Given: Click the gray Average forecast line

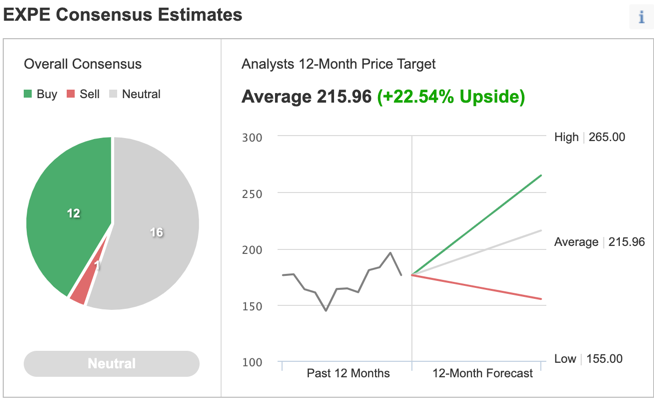Looking at the screenshot, I should click(477, 252).
